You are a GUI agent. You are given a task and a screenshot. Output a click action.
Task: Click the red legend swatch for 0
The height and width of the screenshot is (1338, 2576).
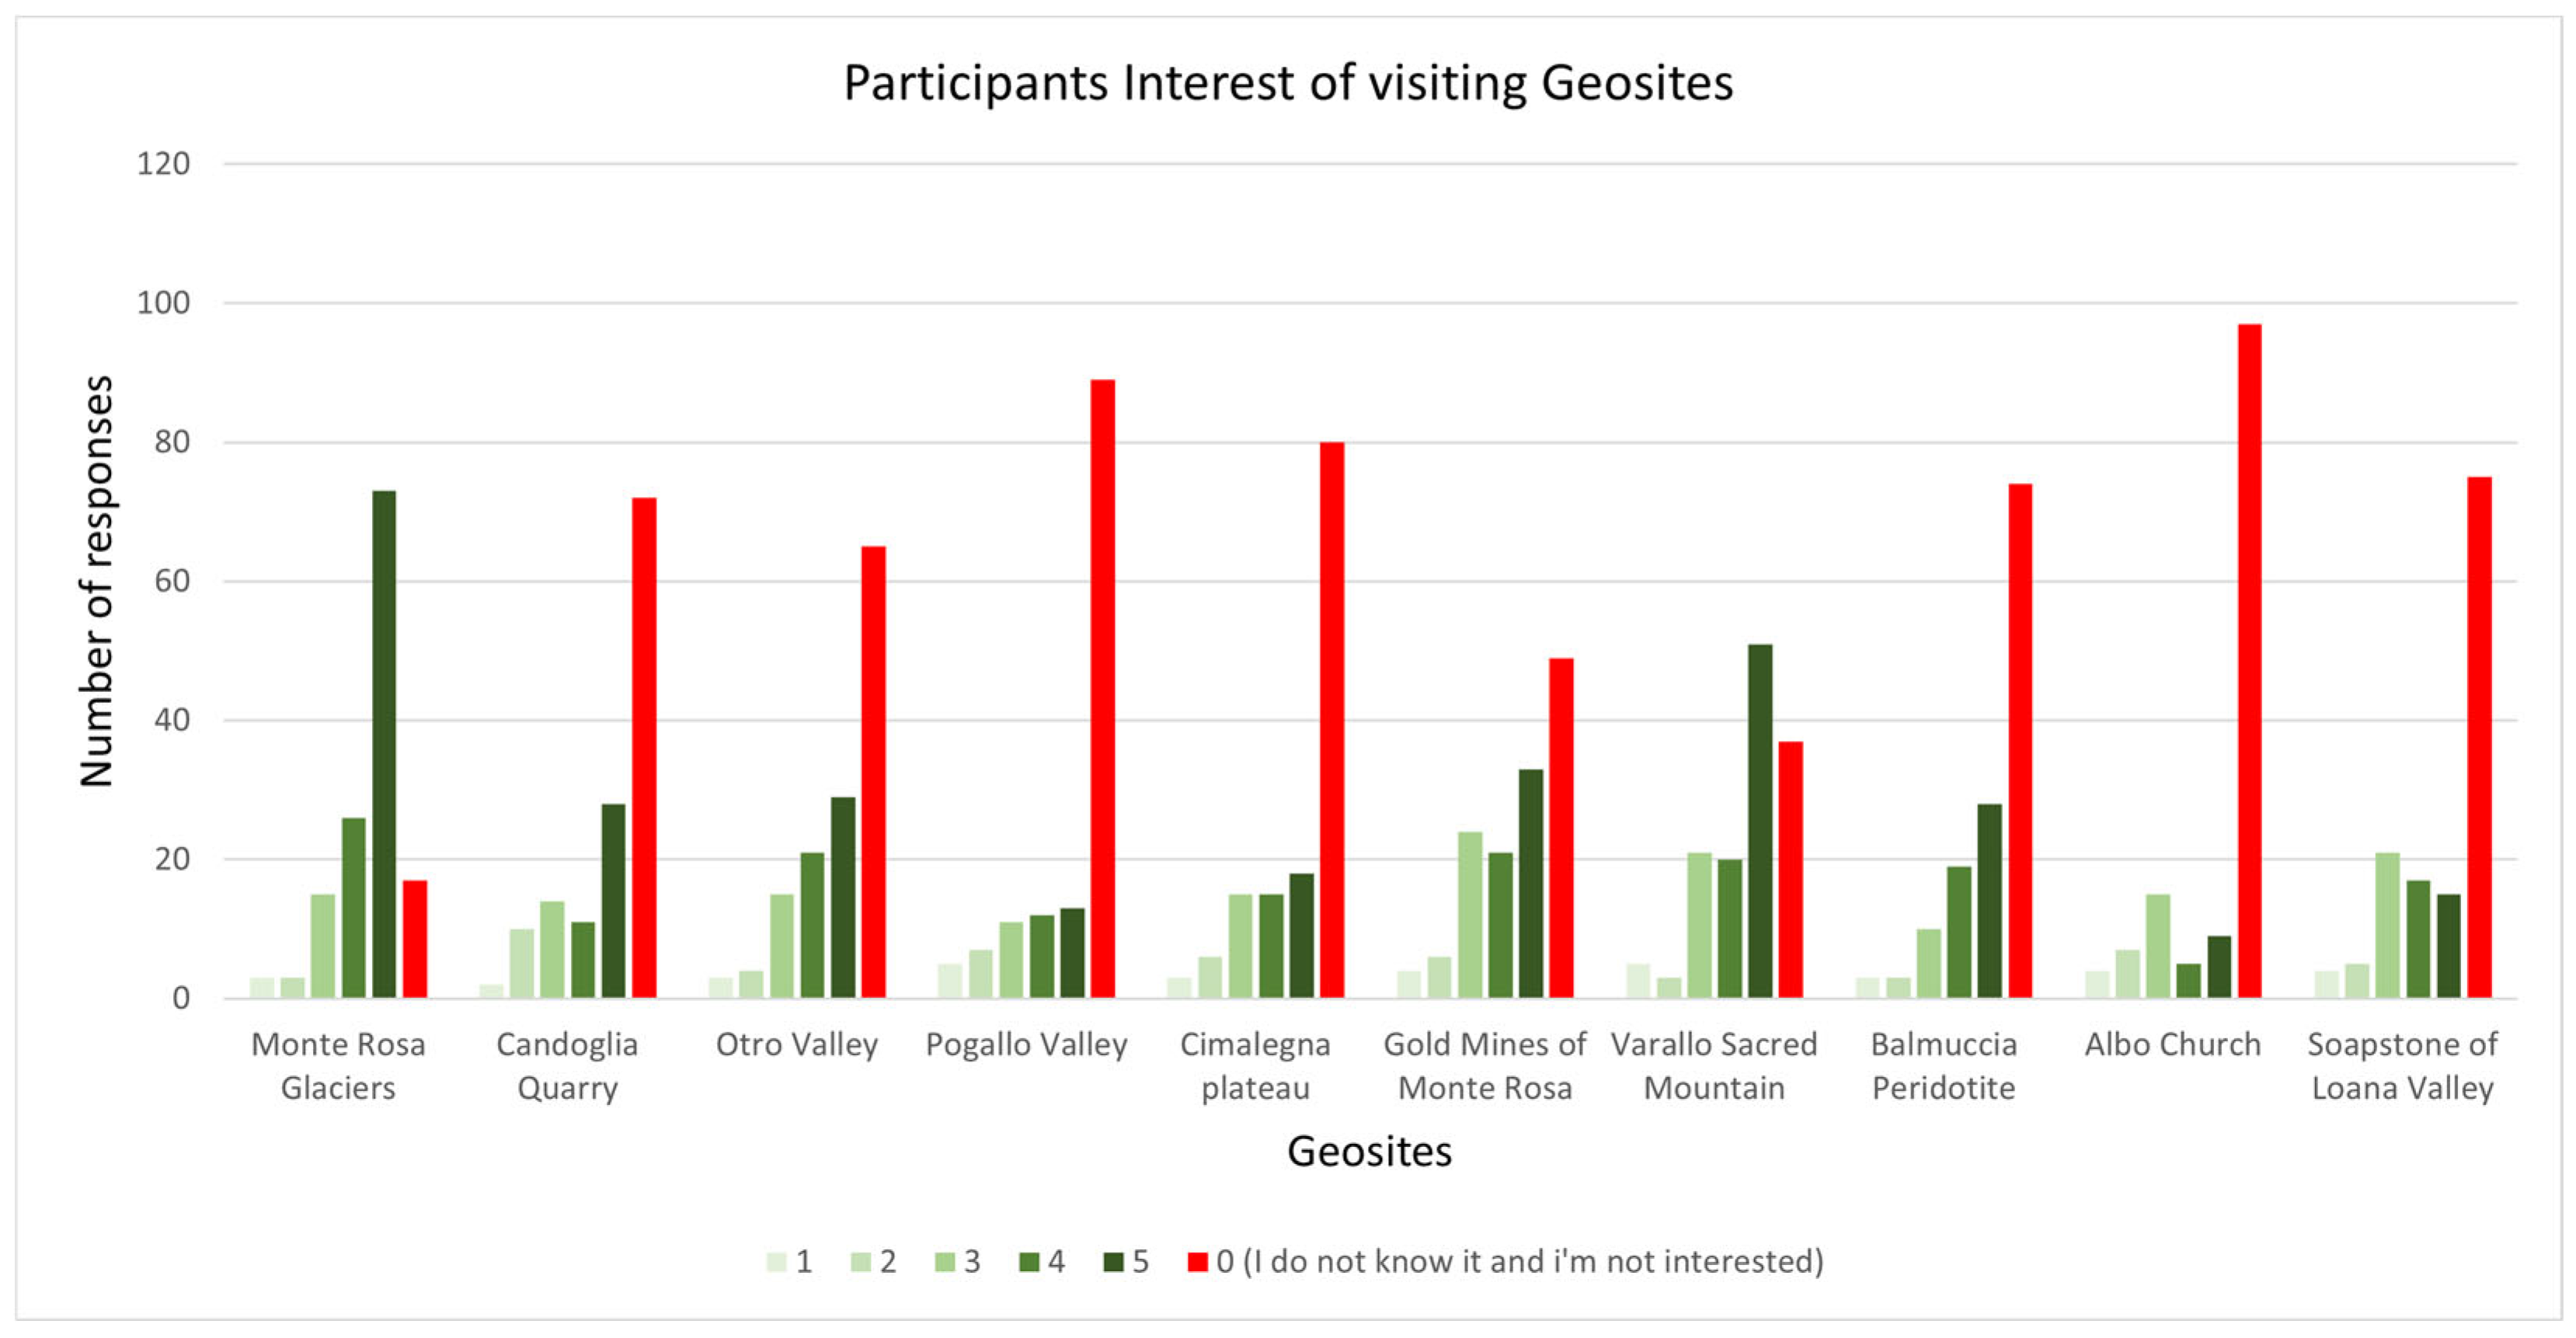point(1197,1262)
